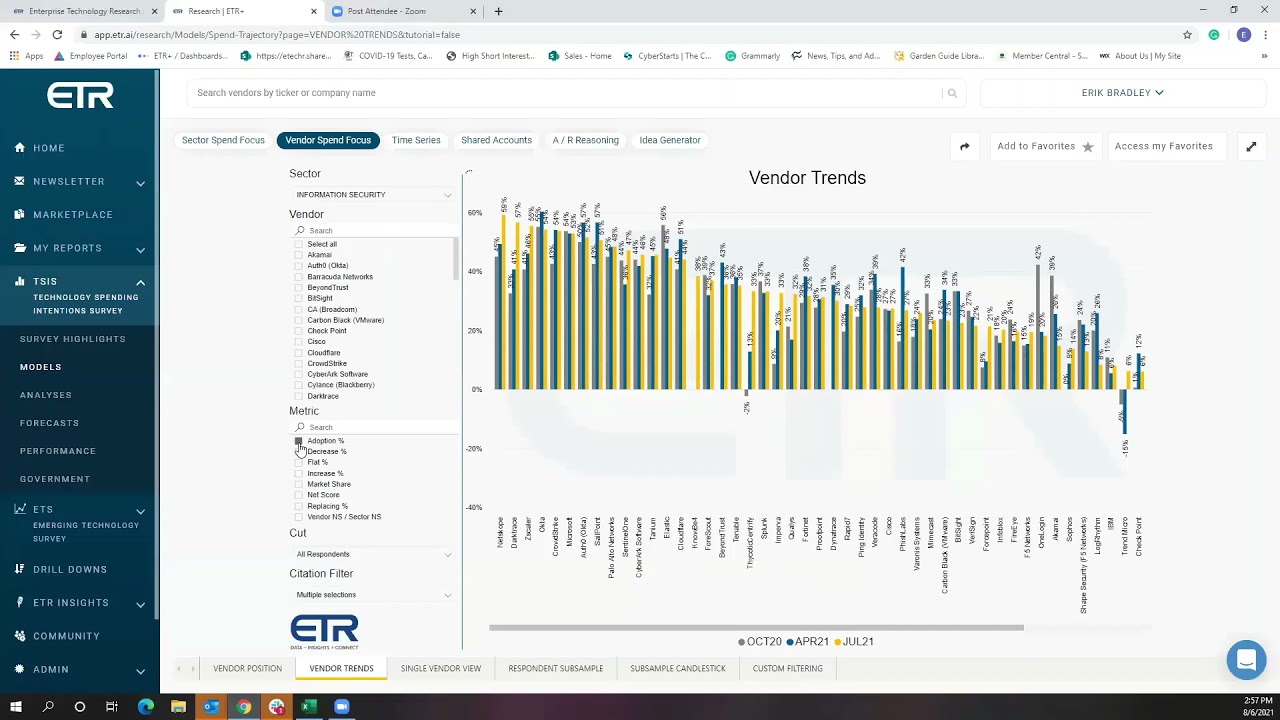Screen dimensions: 1280x720
Task: Bookmark this page with the star icon
Action: click(1187, 34)
